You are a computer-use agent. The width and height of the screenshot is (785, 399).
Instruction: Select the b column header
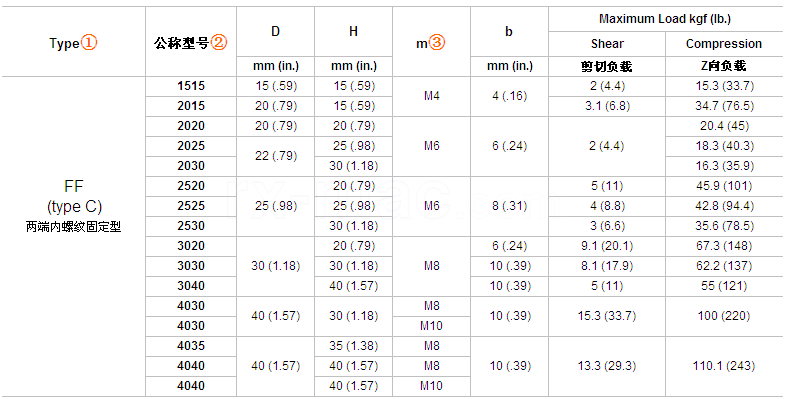pyautogui.click(x=509, y=31)
